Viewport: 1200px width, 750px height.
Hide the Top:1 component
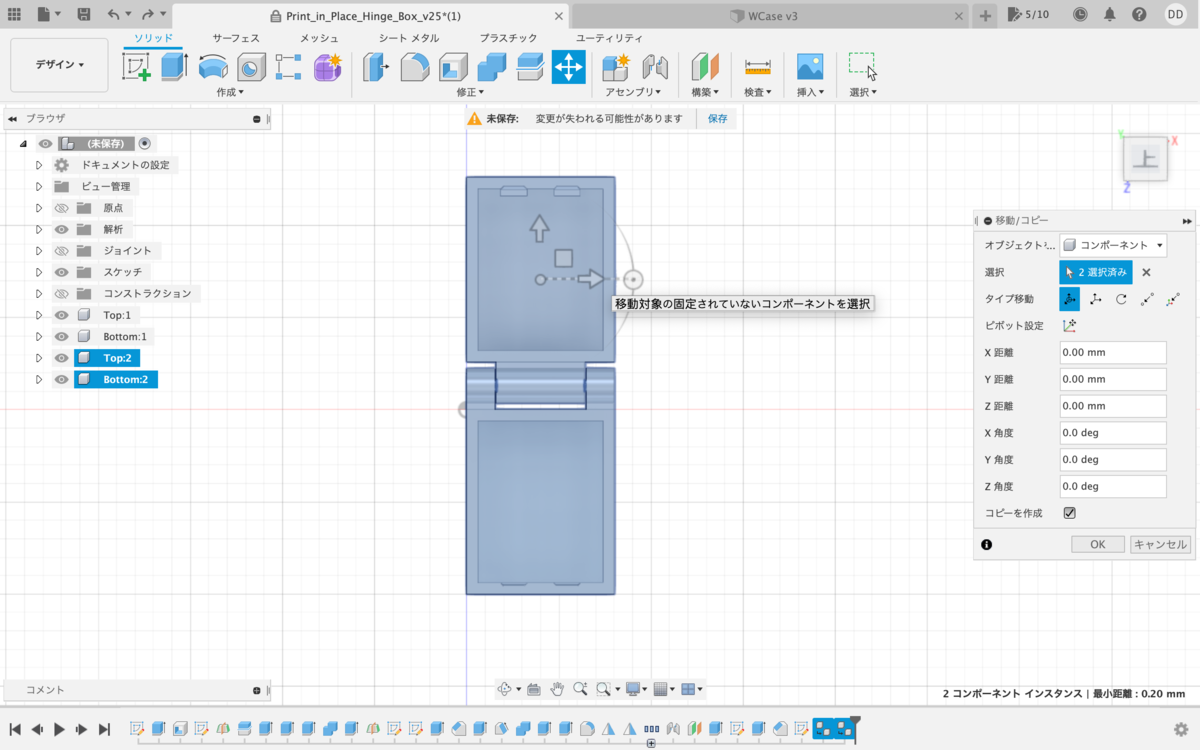pos(61,315)
